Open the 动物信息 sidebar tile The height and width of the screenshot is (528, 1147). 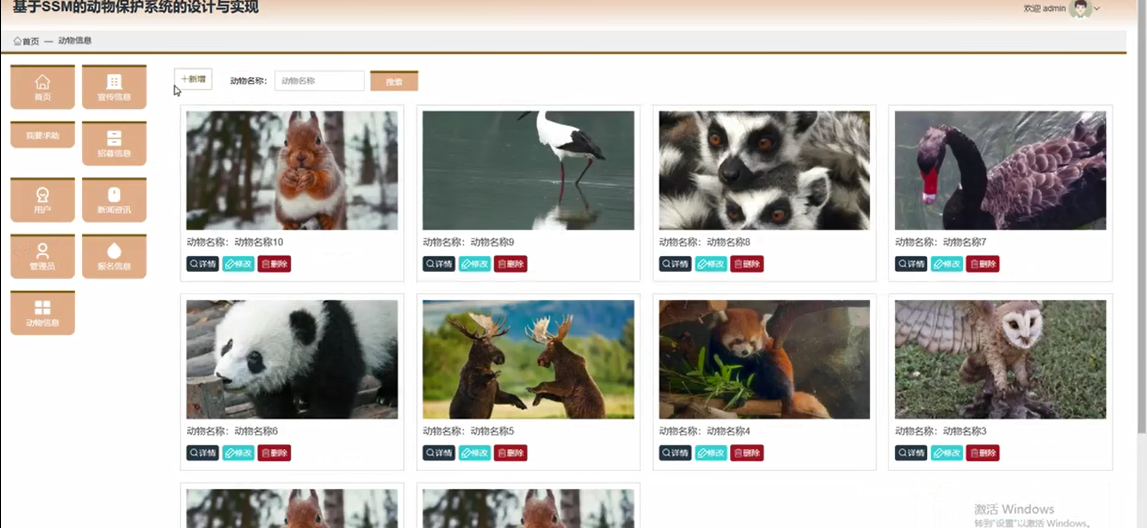pos(42,312)
